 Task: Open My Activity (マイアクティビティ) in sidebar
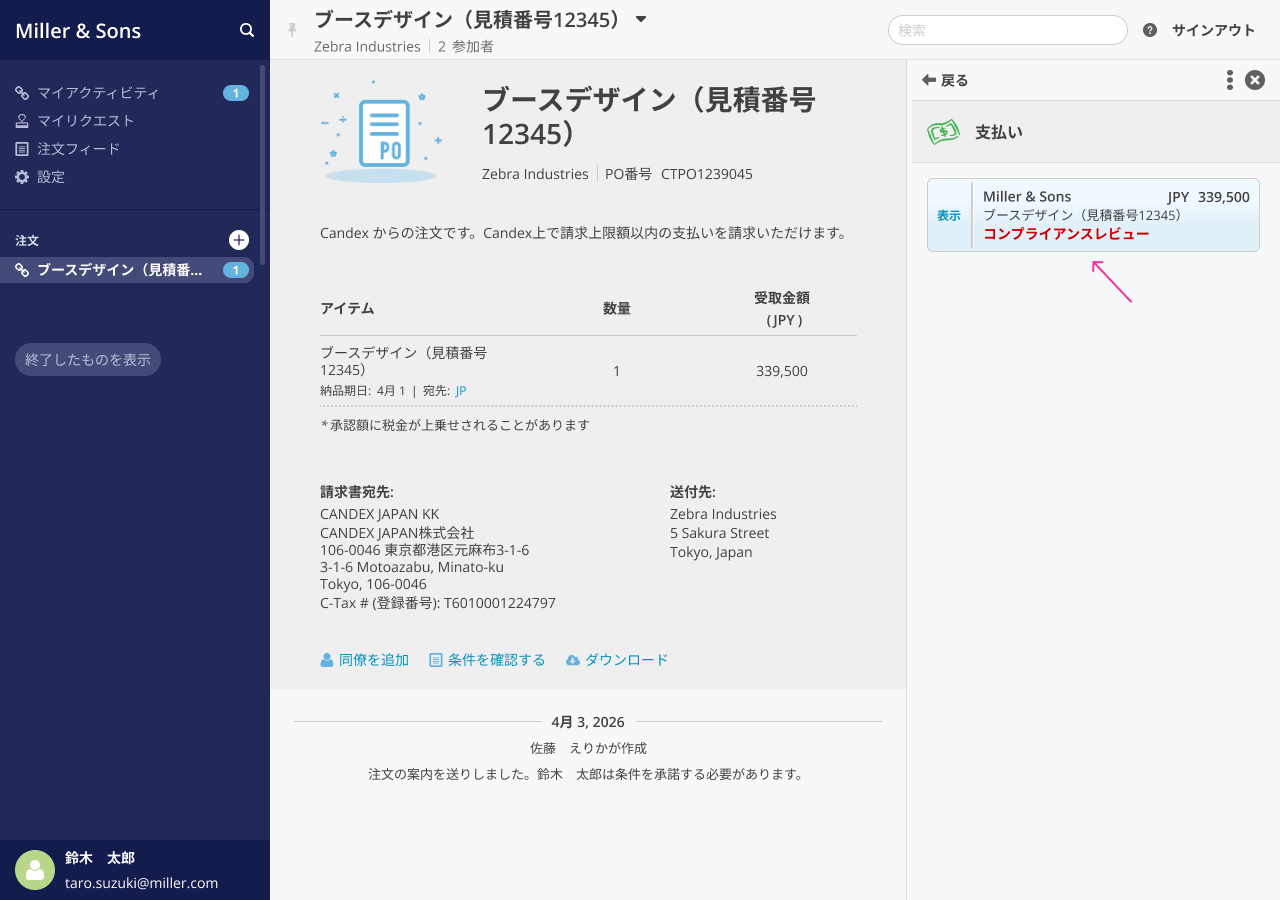click(98, 93)
